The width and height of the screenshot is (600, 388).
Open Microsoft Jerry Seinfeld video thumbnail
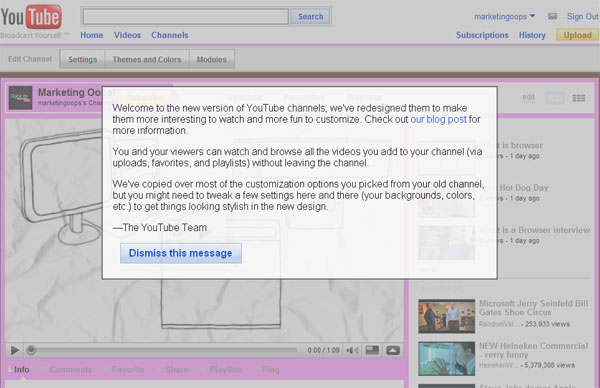[447, 316]
